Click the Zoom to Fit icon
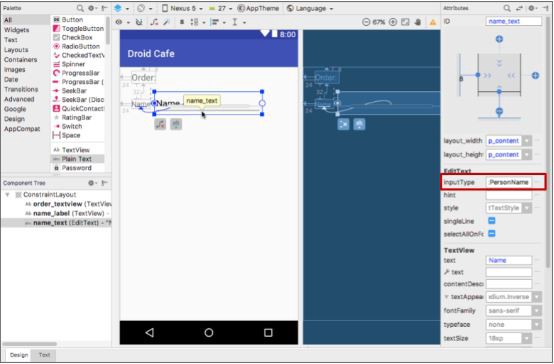Viewport: 554px width, 364px height. pyautogui.click(x=405, y=22)
